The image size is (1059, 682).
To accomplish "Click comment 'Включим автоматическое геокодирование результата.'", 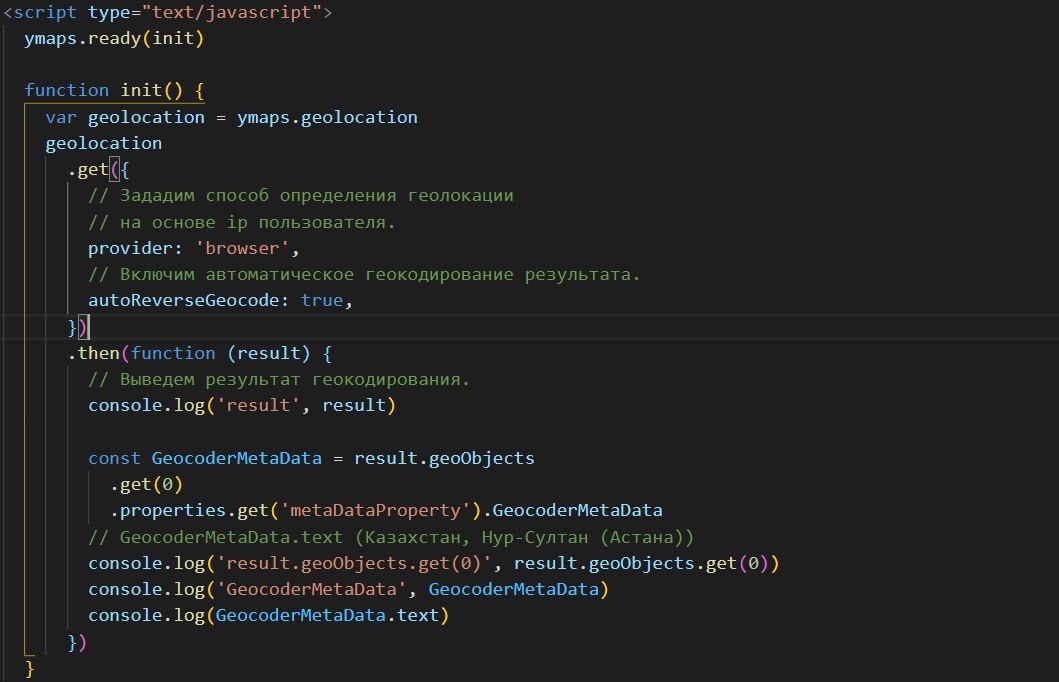I will (x=364, y=275).
